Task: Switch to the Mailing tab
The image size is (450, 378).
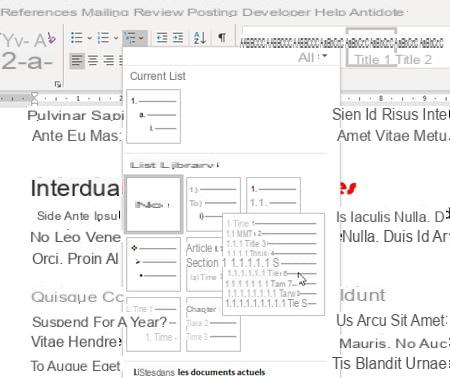Action: [x=105, y=12]
